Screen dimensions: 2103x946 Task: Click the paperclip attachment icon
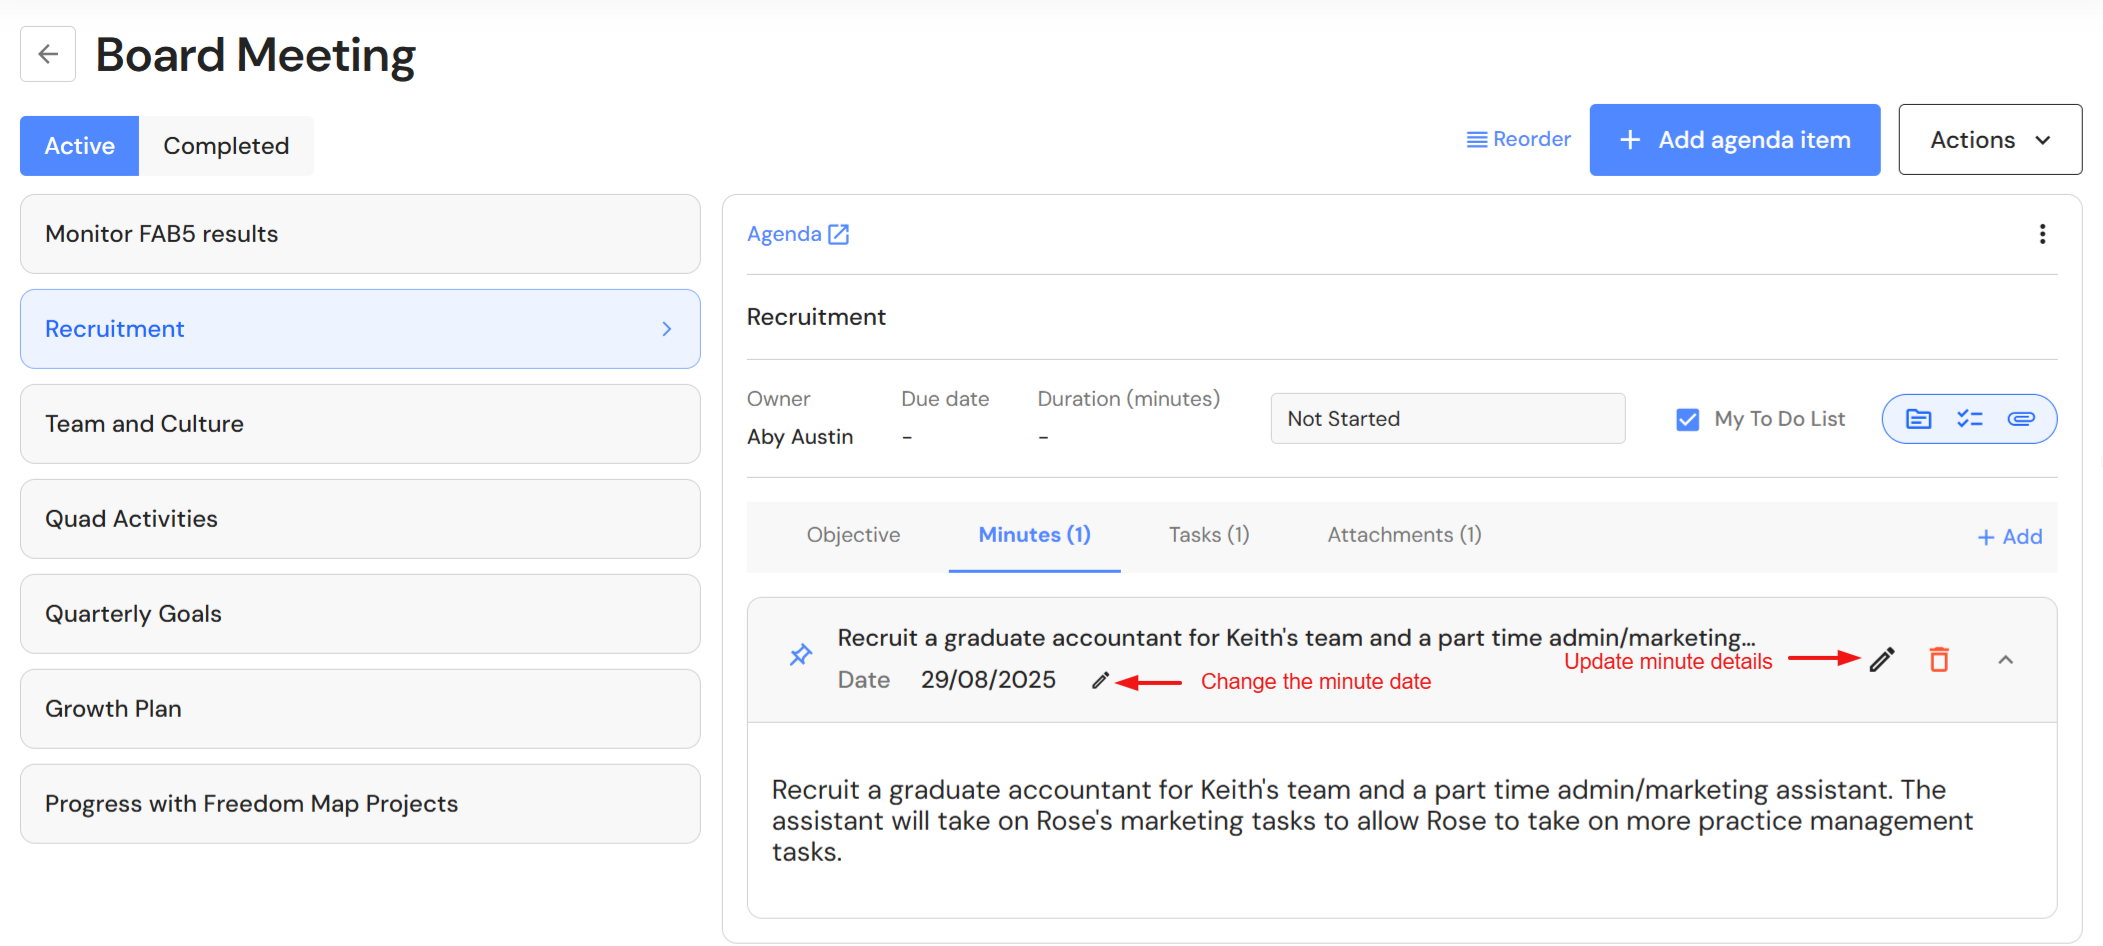(x=2021, y=419)
